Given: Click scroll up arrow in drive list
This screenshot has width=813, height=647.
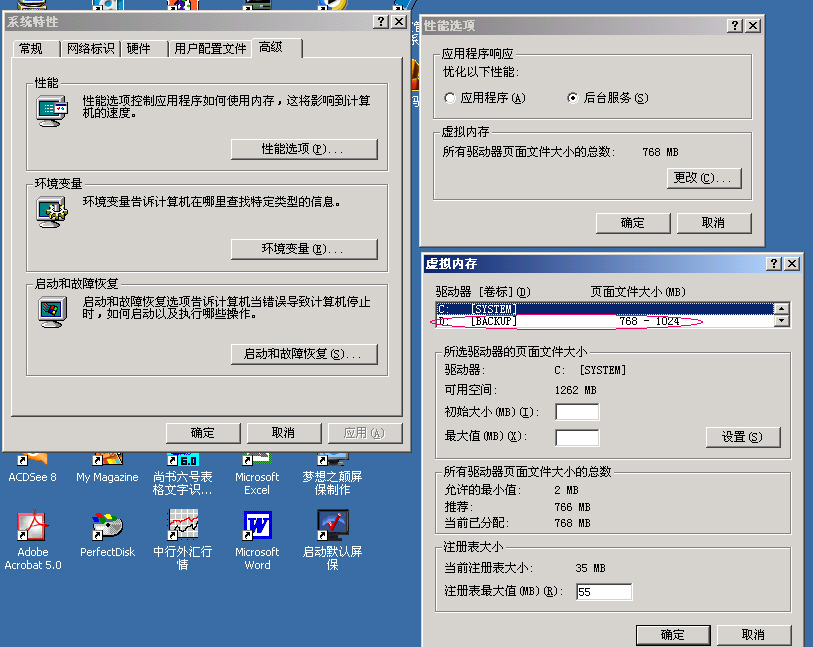Looking at the screenshot, I should [781, 308].
